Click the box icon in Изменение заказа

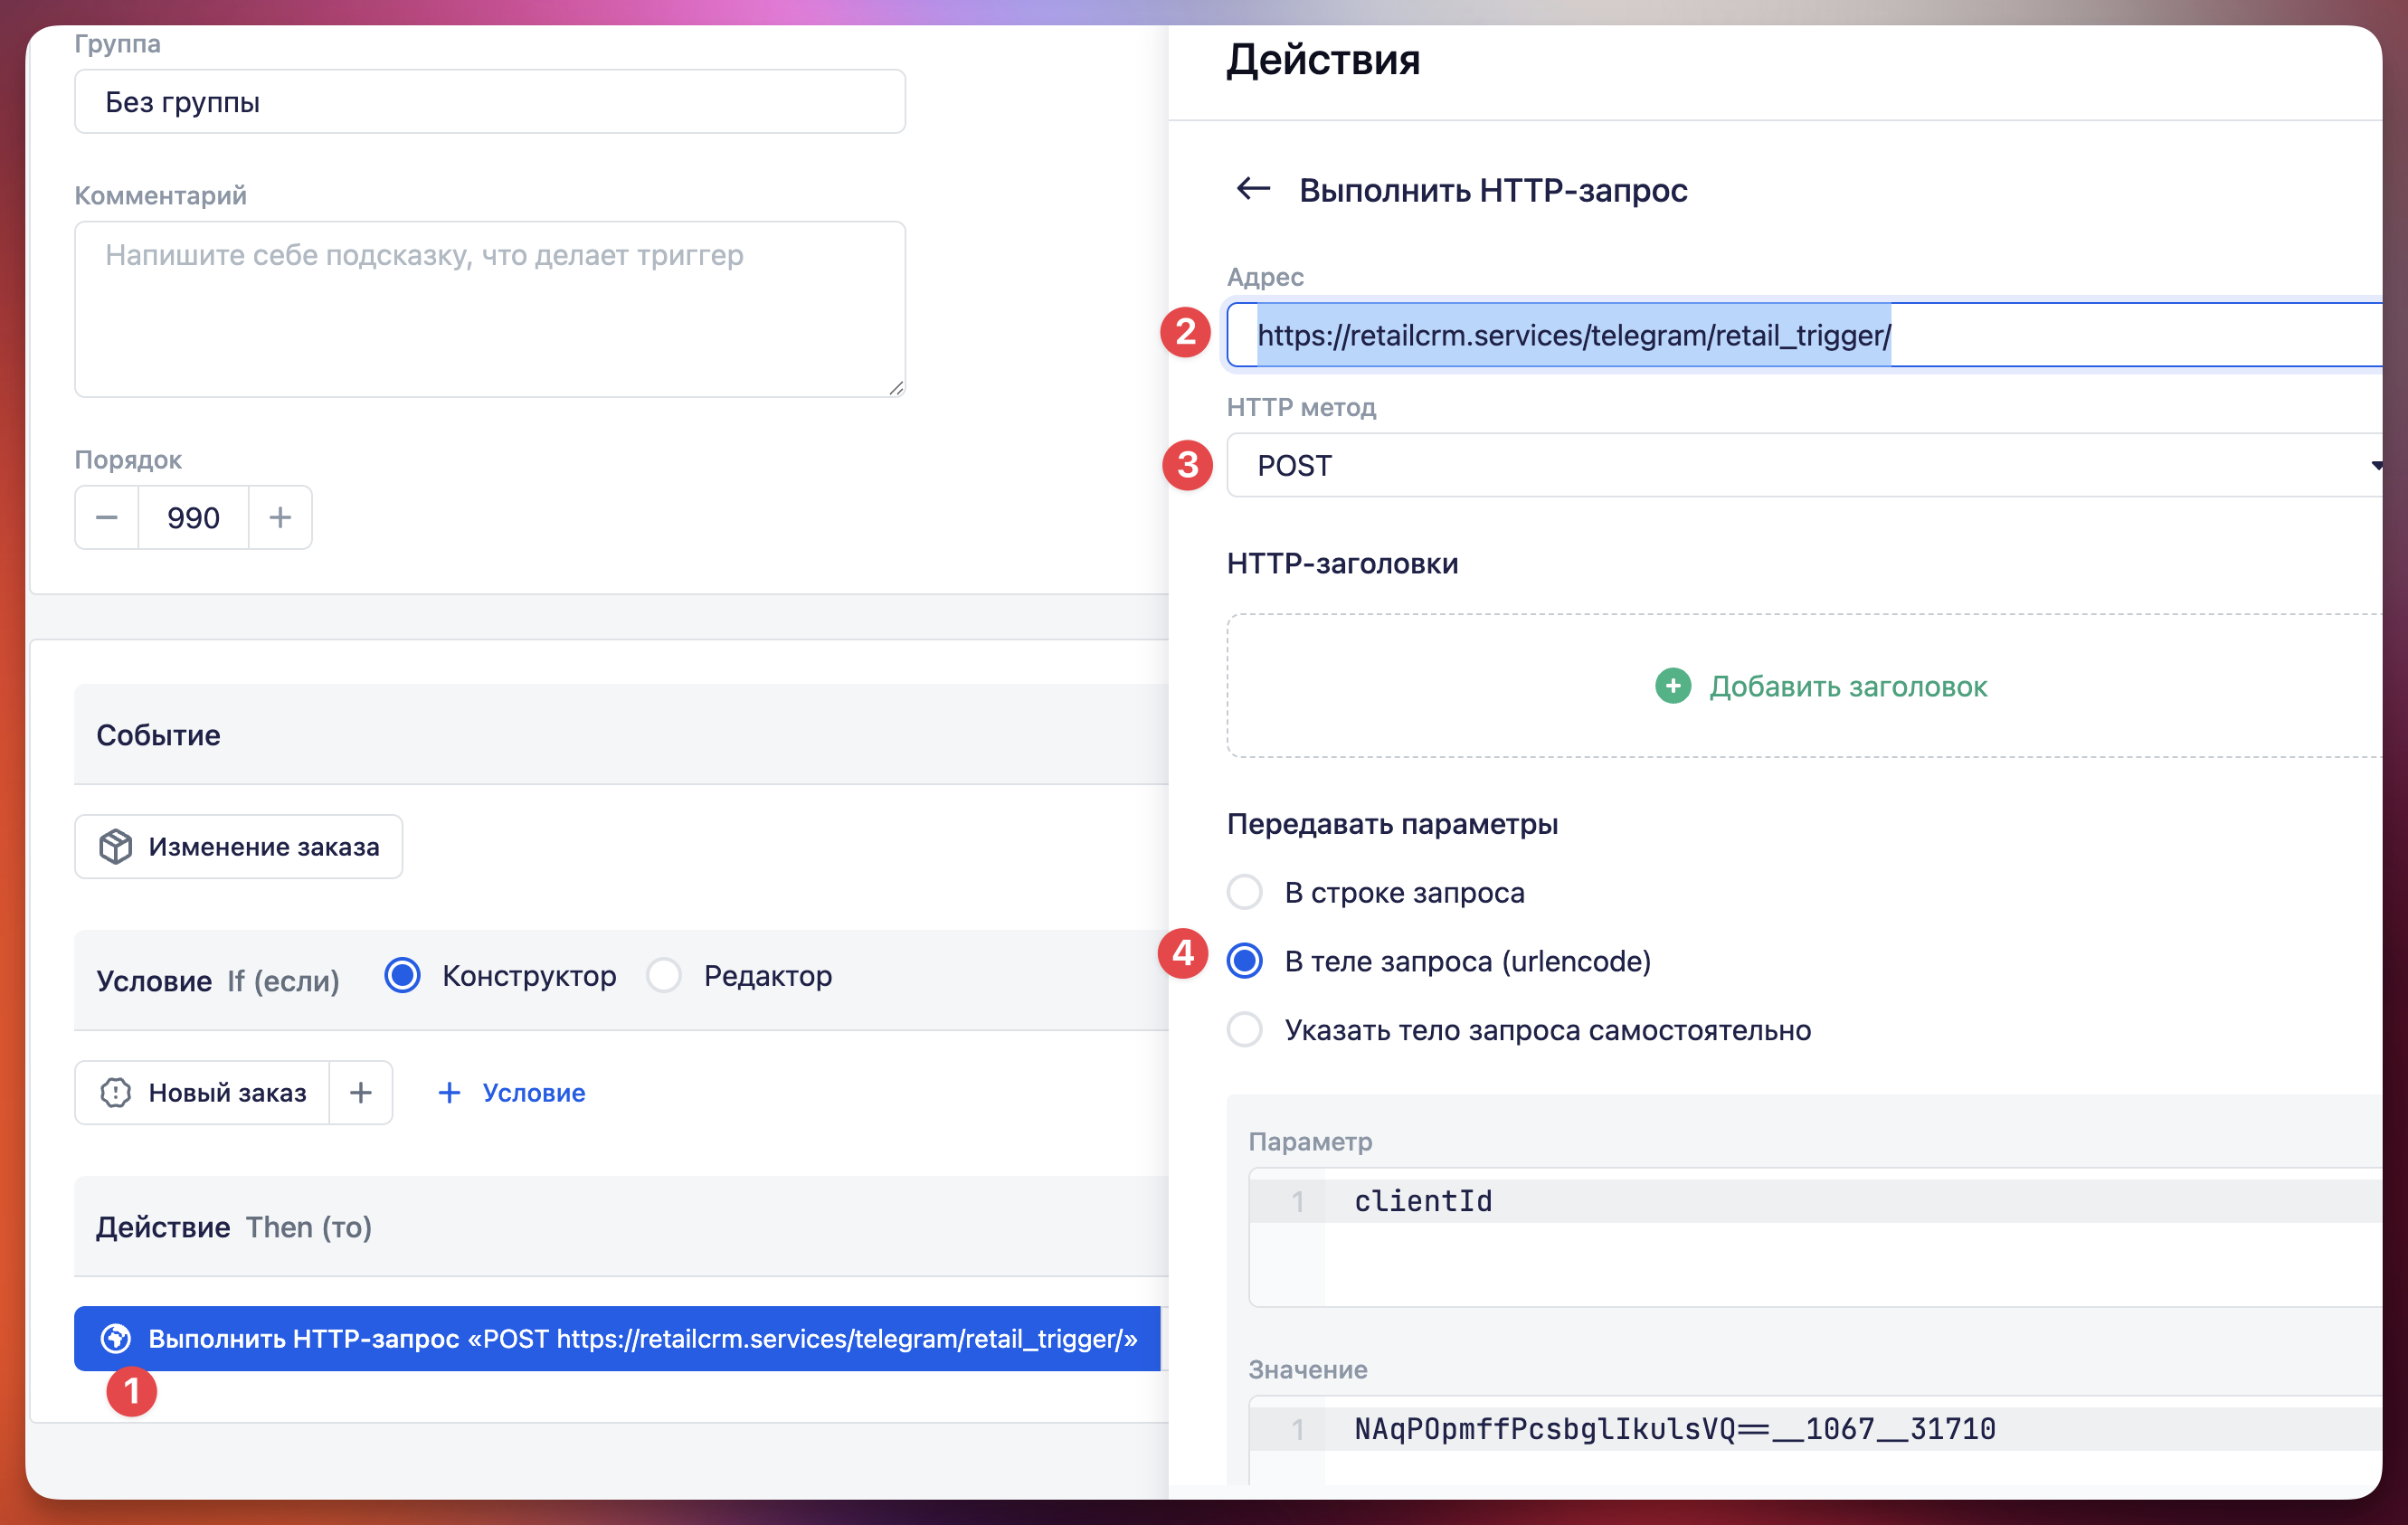click(x=115, y=846)
